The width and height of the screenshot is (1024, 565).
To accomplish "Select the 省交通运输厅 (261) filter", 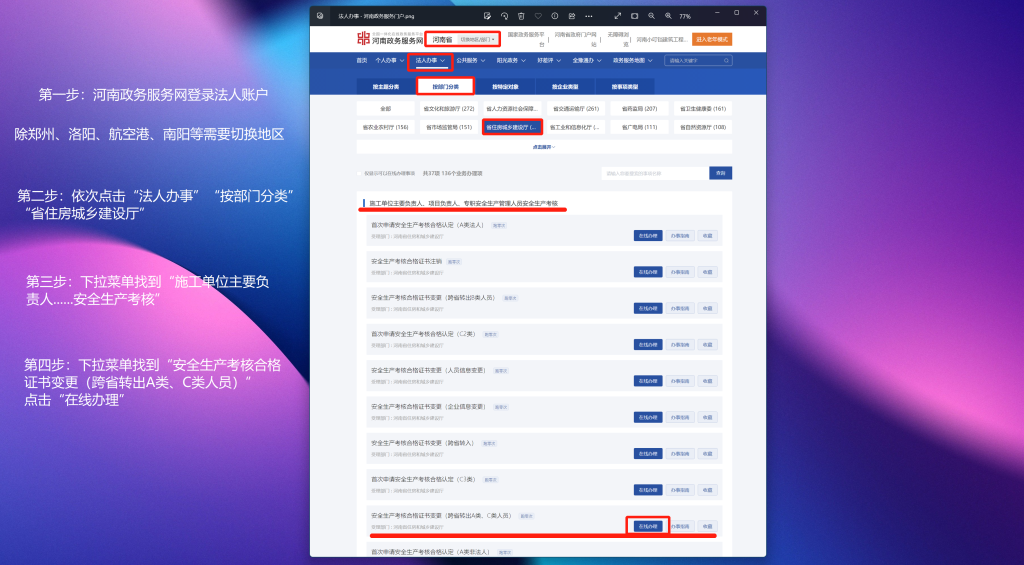I will (x=575, y=108).
